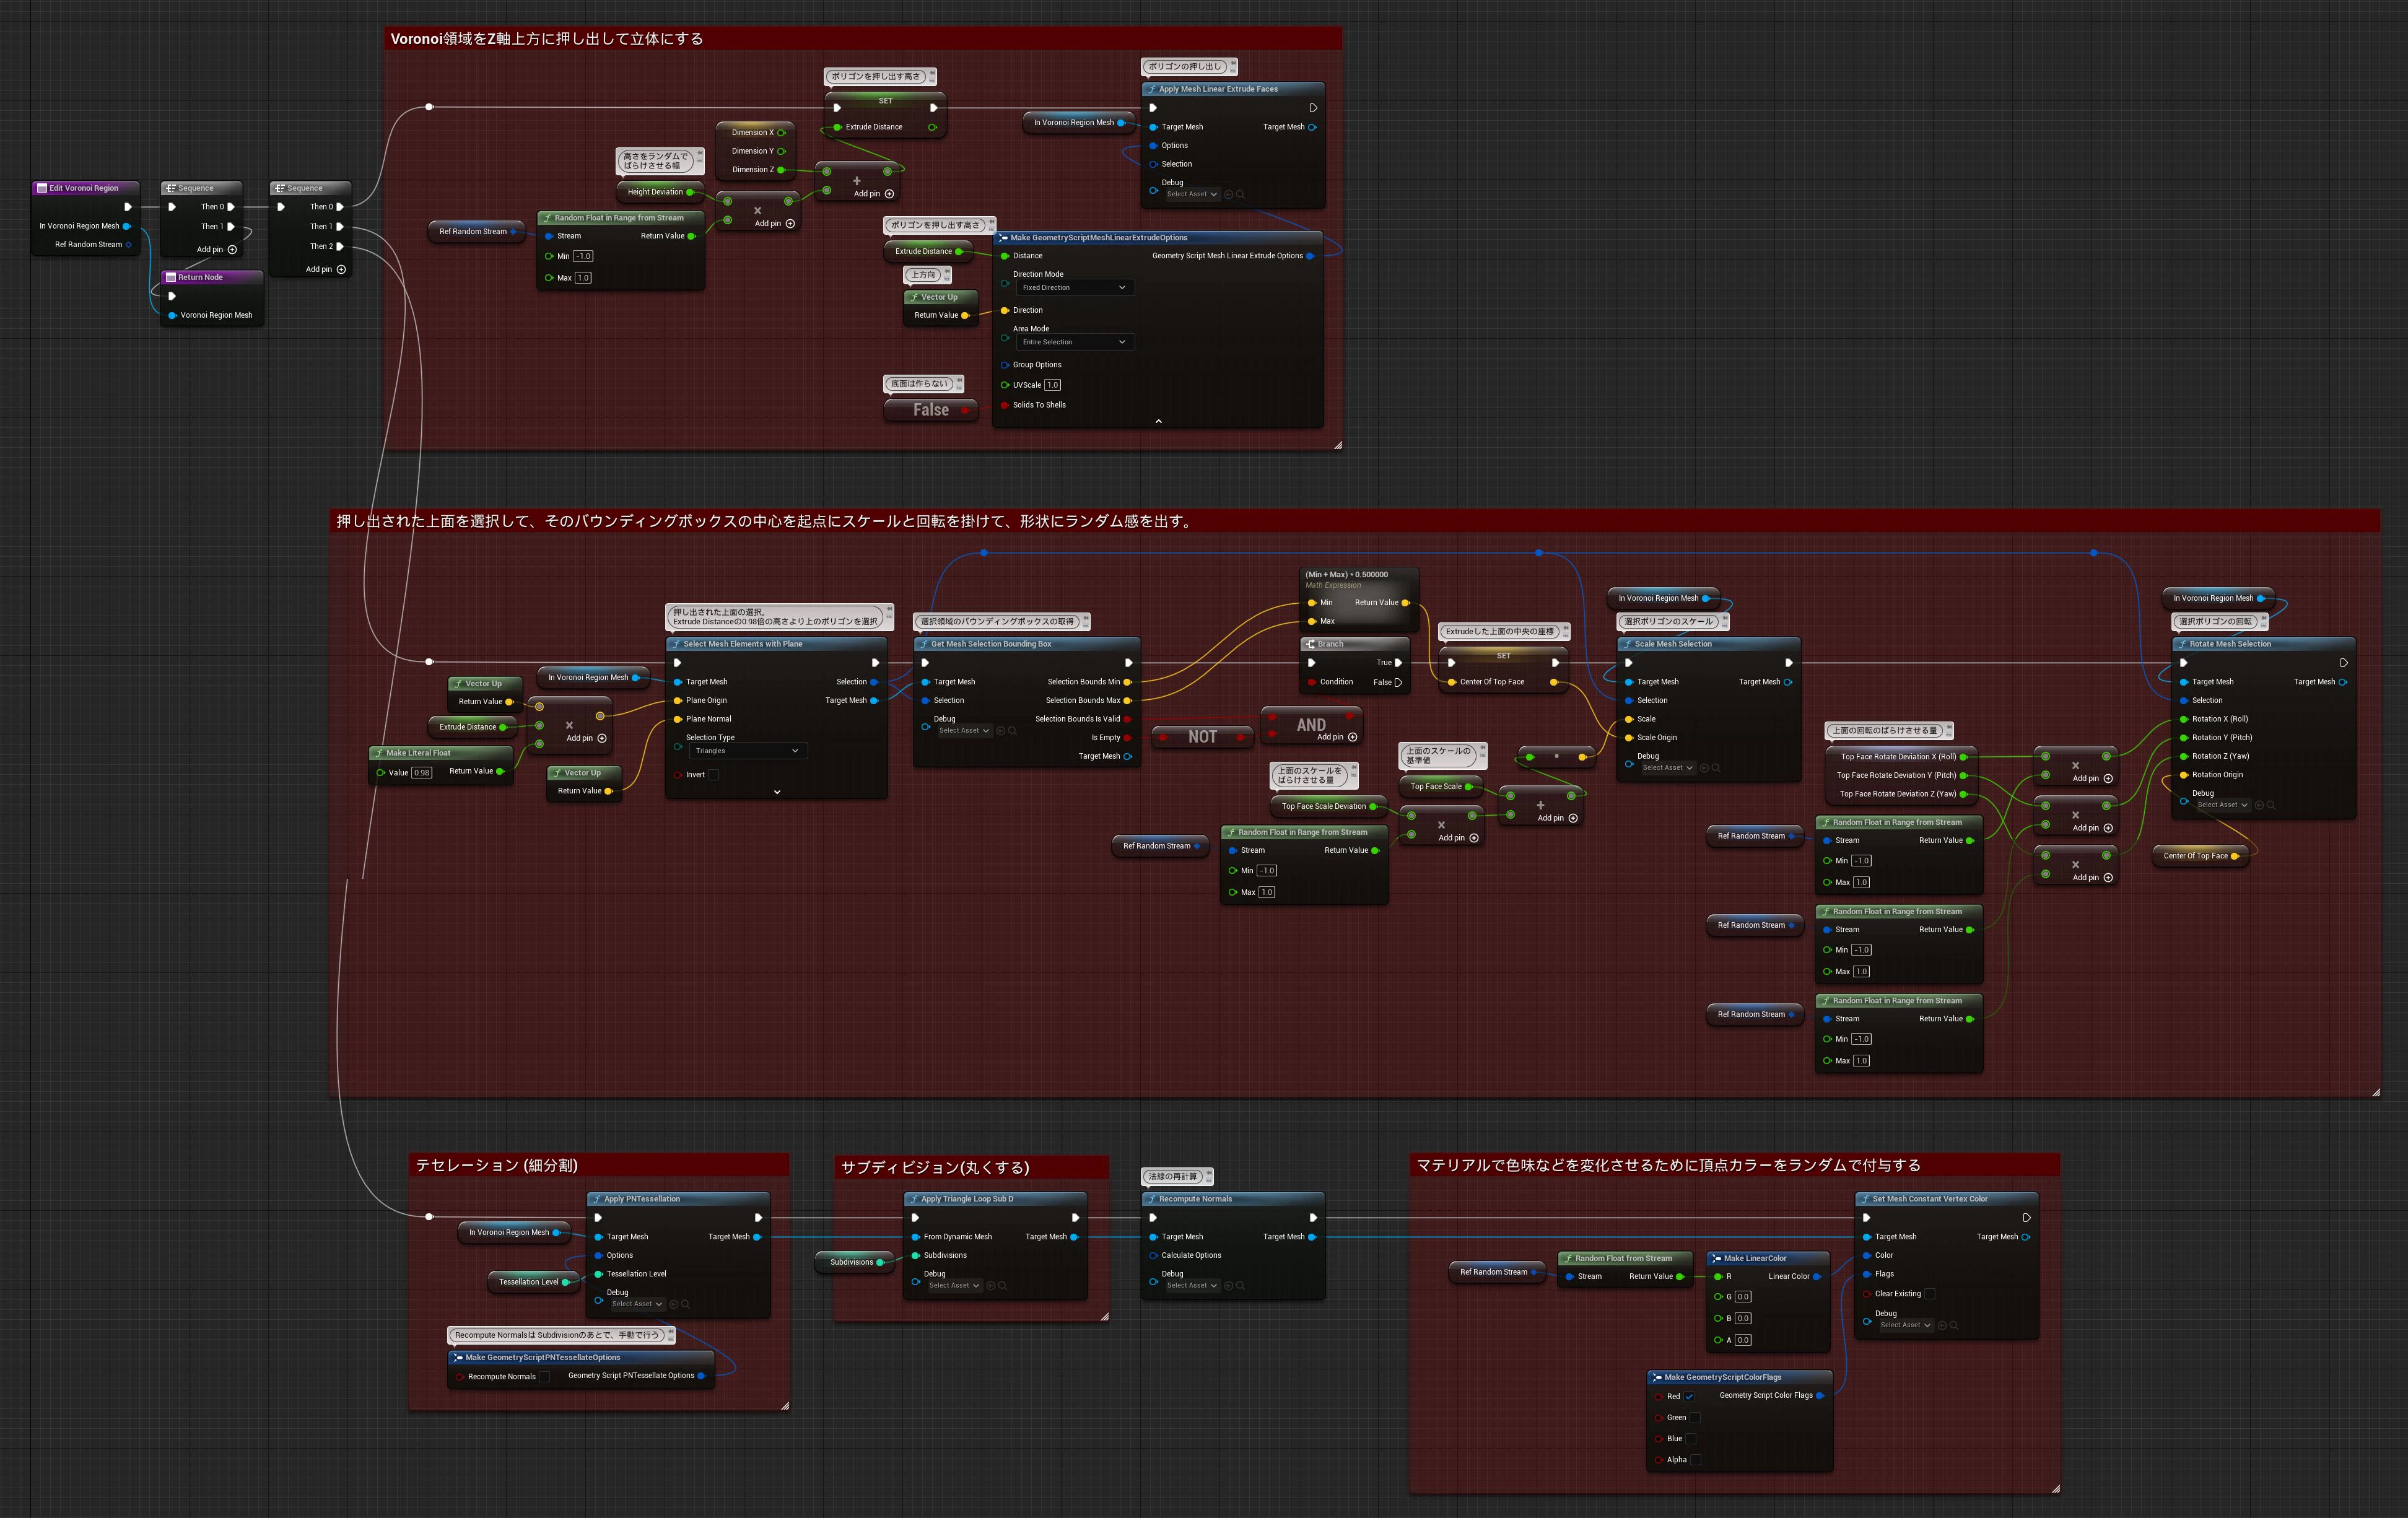2408x1518 pixels.
Task: Click the Return Node's execution input pin
Action: [172, 296]
